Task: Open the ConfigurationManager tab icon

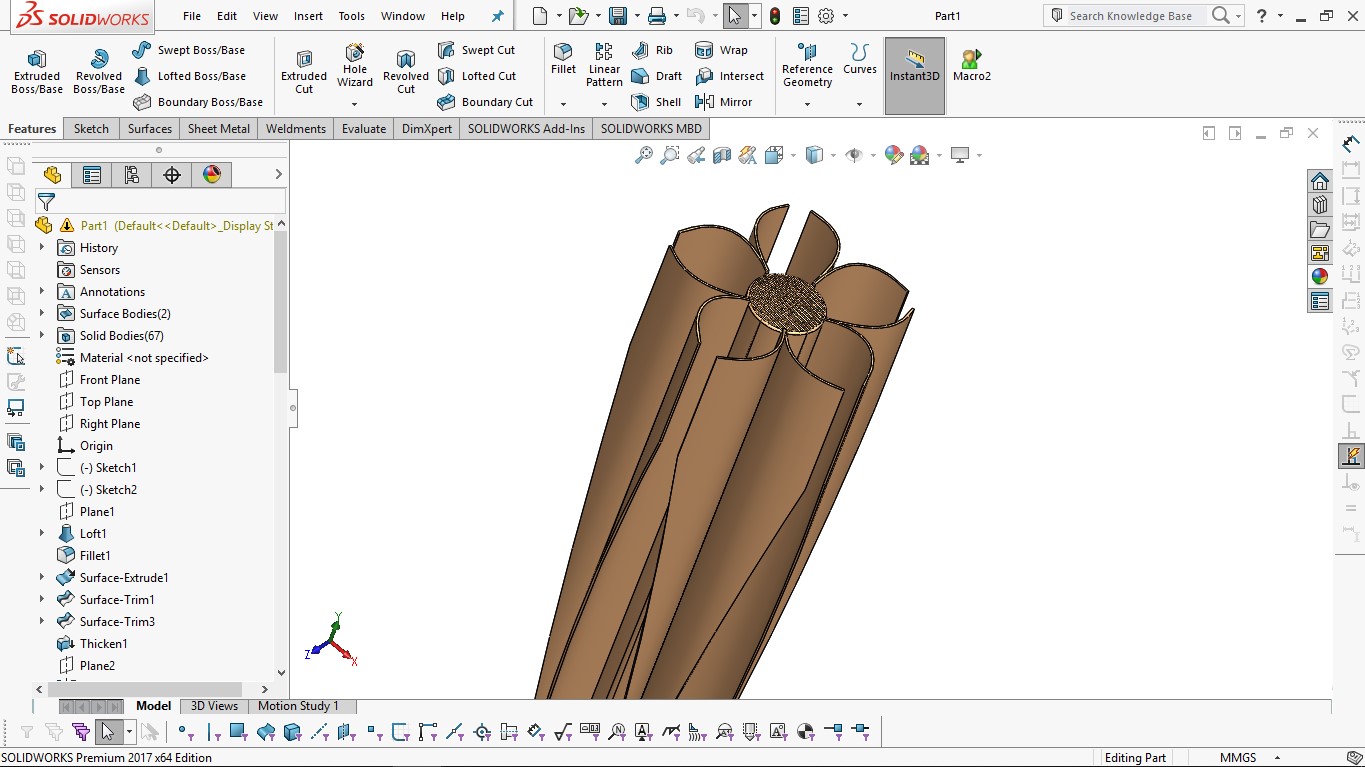Action: [x=131, y=175]
